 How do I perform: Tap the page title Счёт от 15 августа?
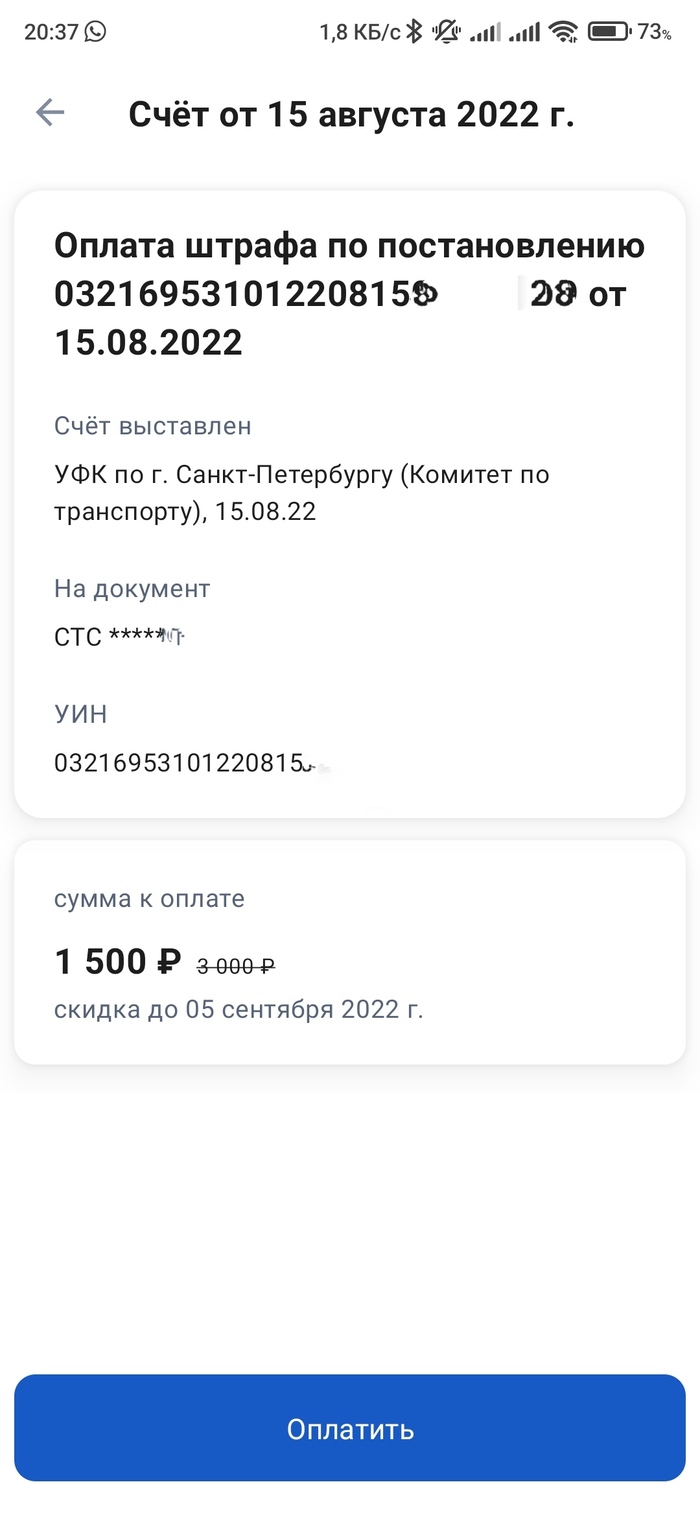pos(351,114)
